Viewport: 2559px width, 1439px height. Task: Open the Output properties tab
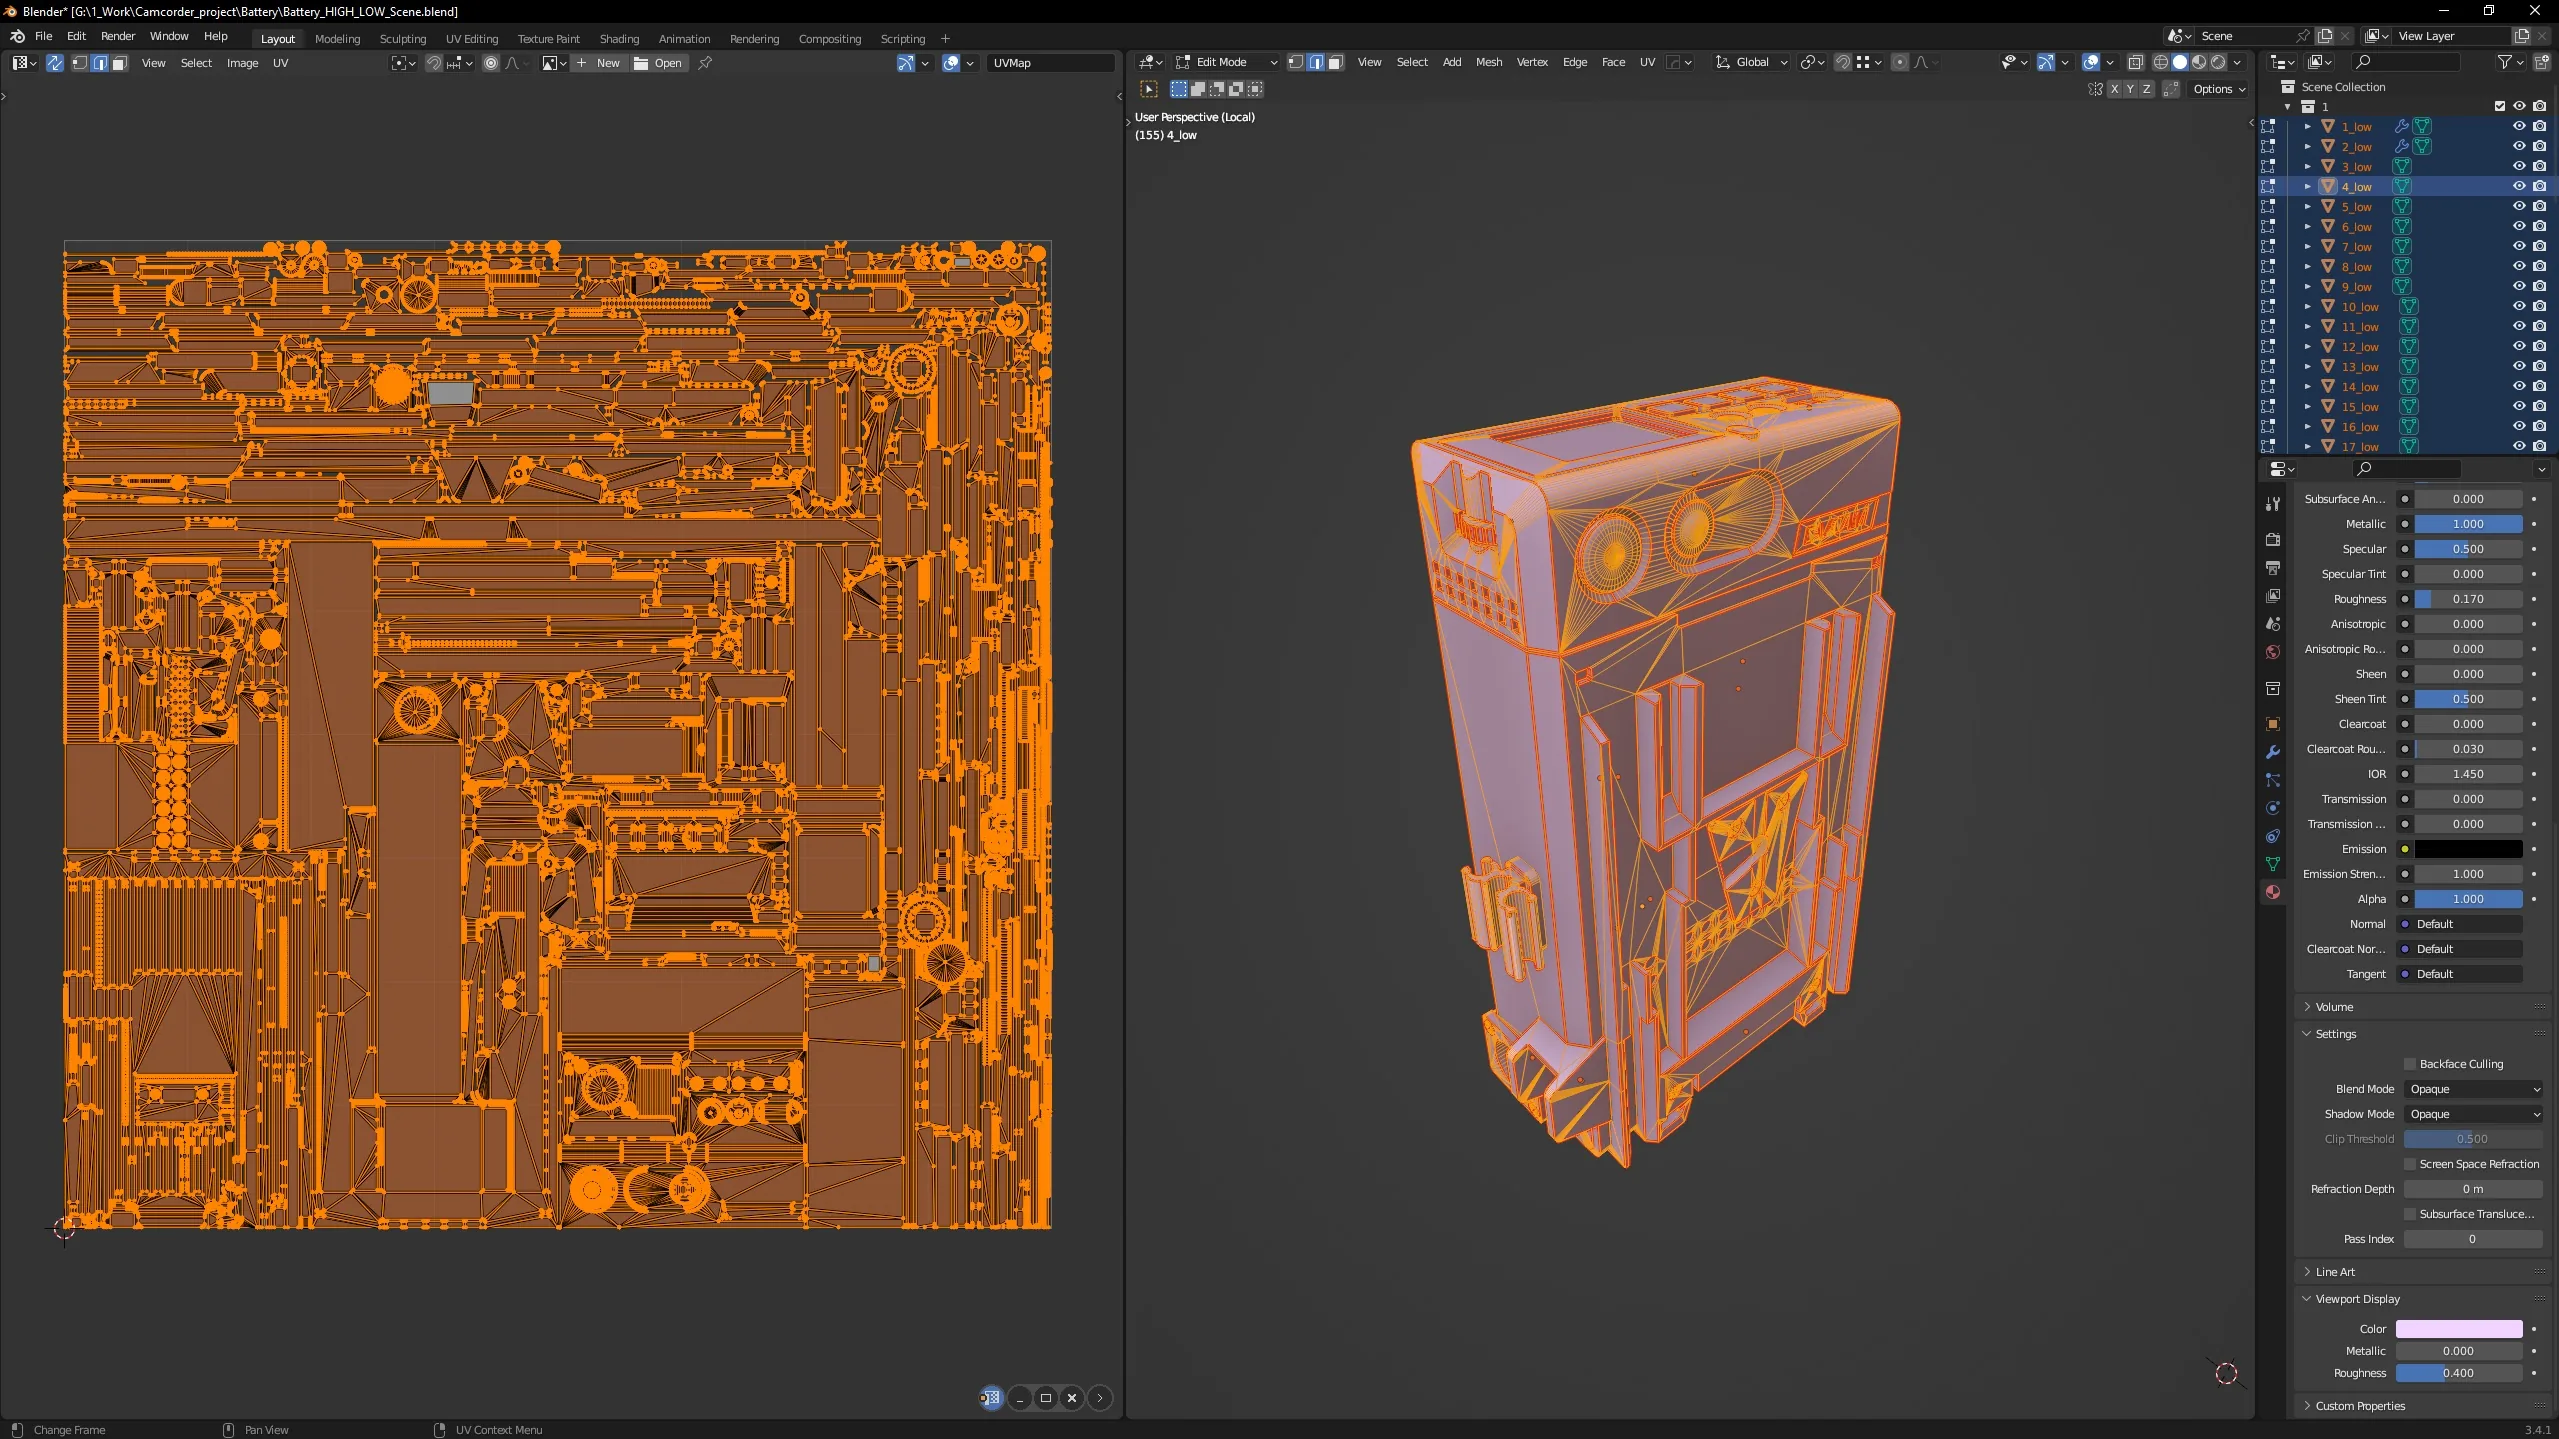2273,568
